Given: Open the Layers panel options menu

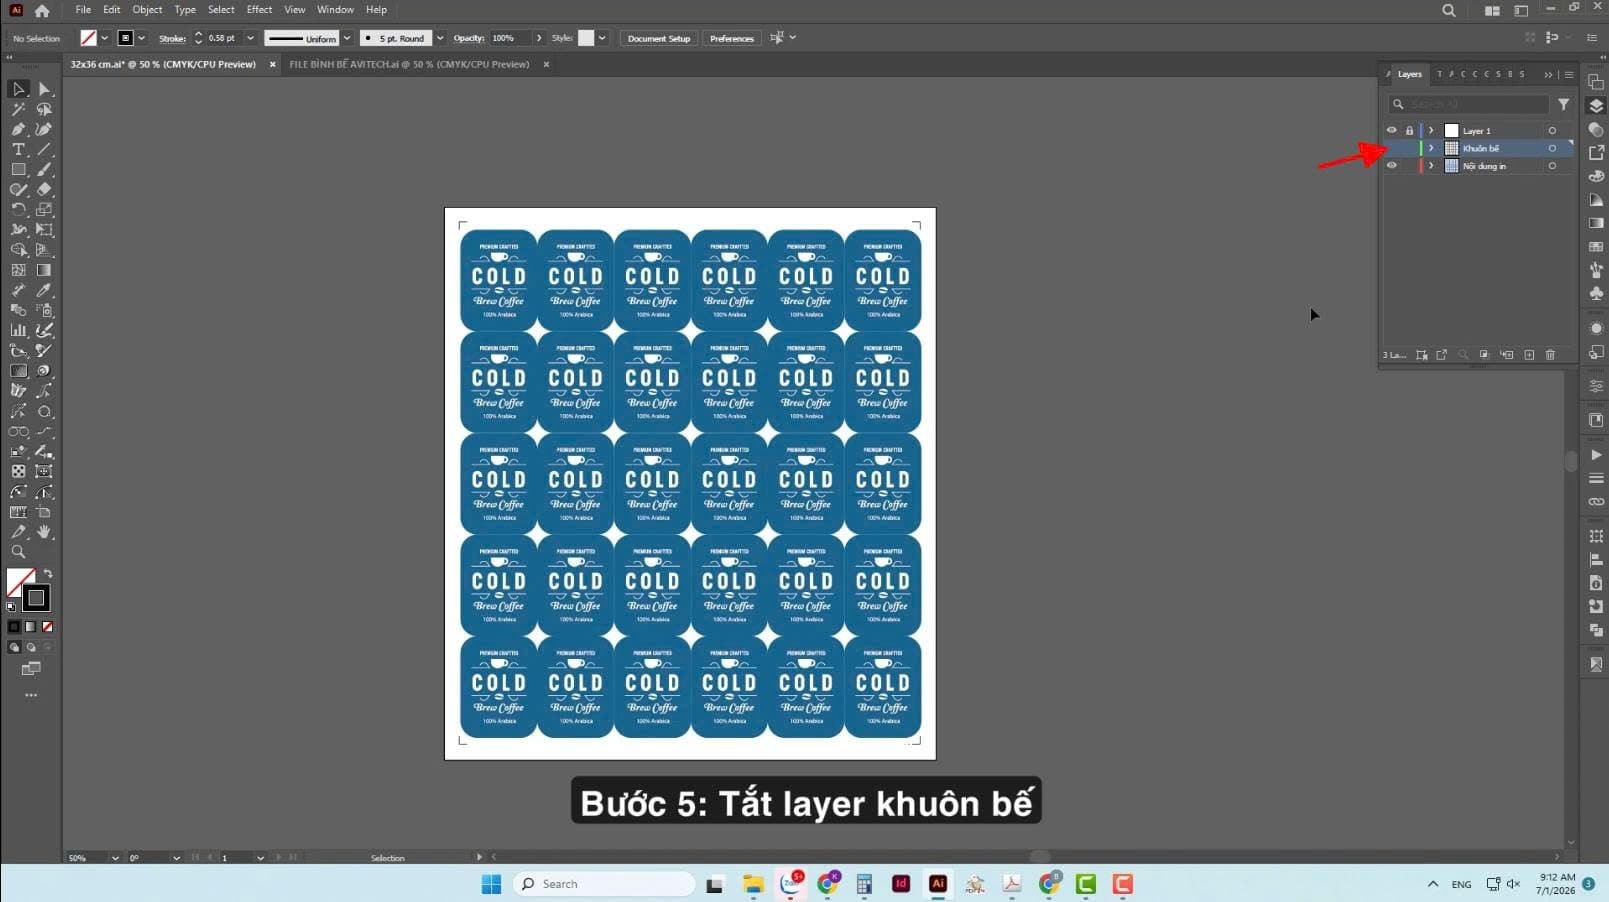Looking at the screenshot, I should [x=1569, y=74].
